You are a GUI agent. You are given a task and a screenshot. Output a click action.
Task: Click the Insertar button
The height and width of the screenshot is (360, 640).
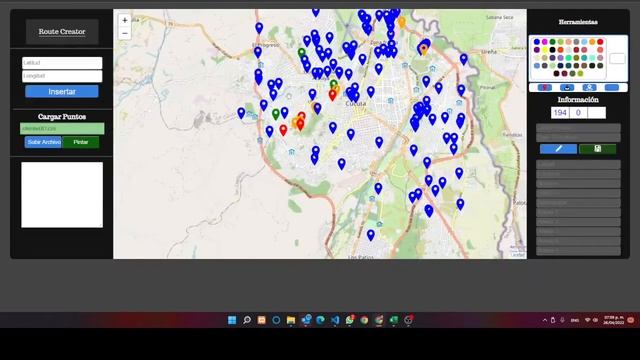62,91
